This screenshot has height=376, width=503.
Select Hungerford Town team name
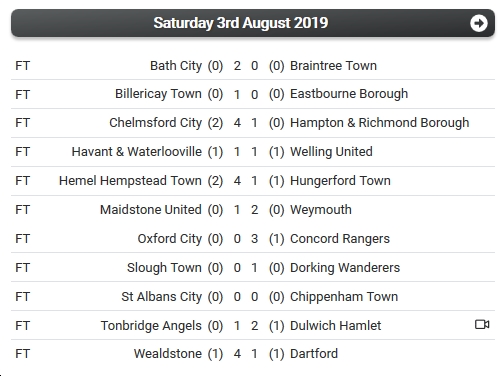(340, 181)
